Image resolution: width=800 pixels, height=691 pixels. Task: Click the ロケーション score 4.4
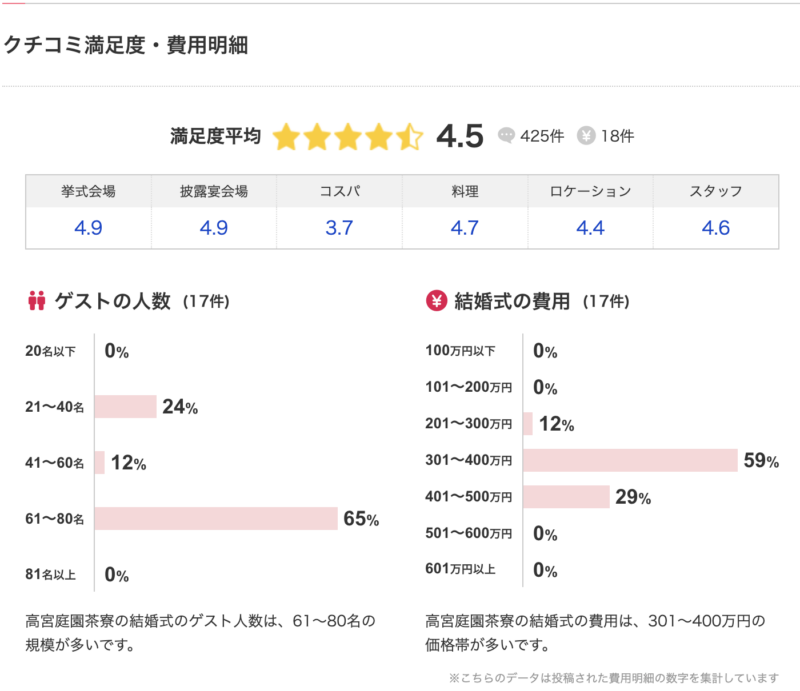(590, 228)
